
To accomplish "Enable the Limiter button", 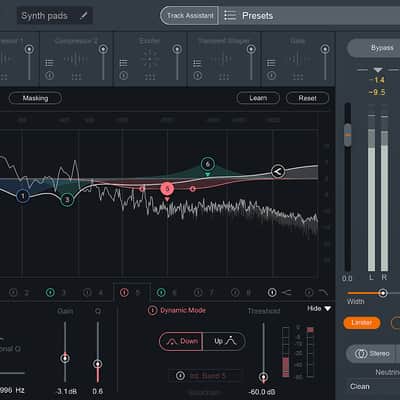I will [x=362, y=323].
